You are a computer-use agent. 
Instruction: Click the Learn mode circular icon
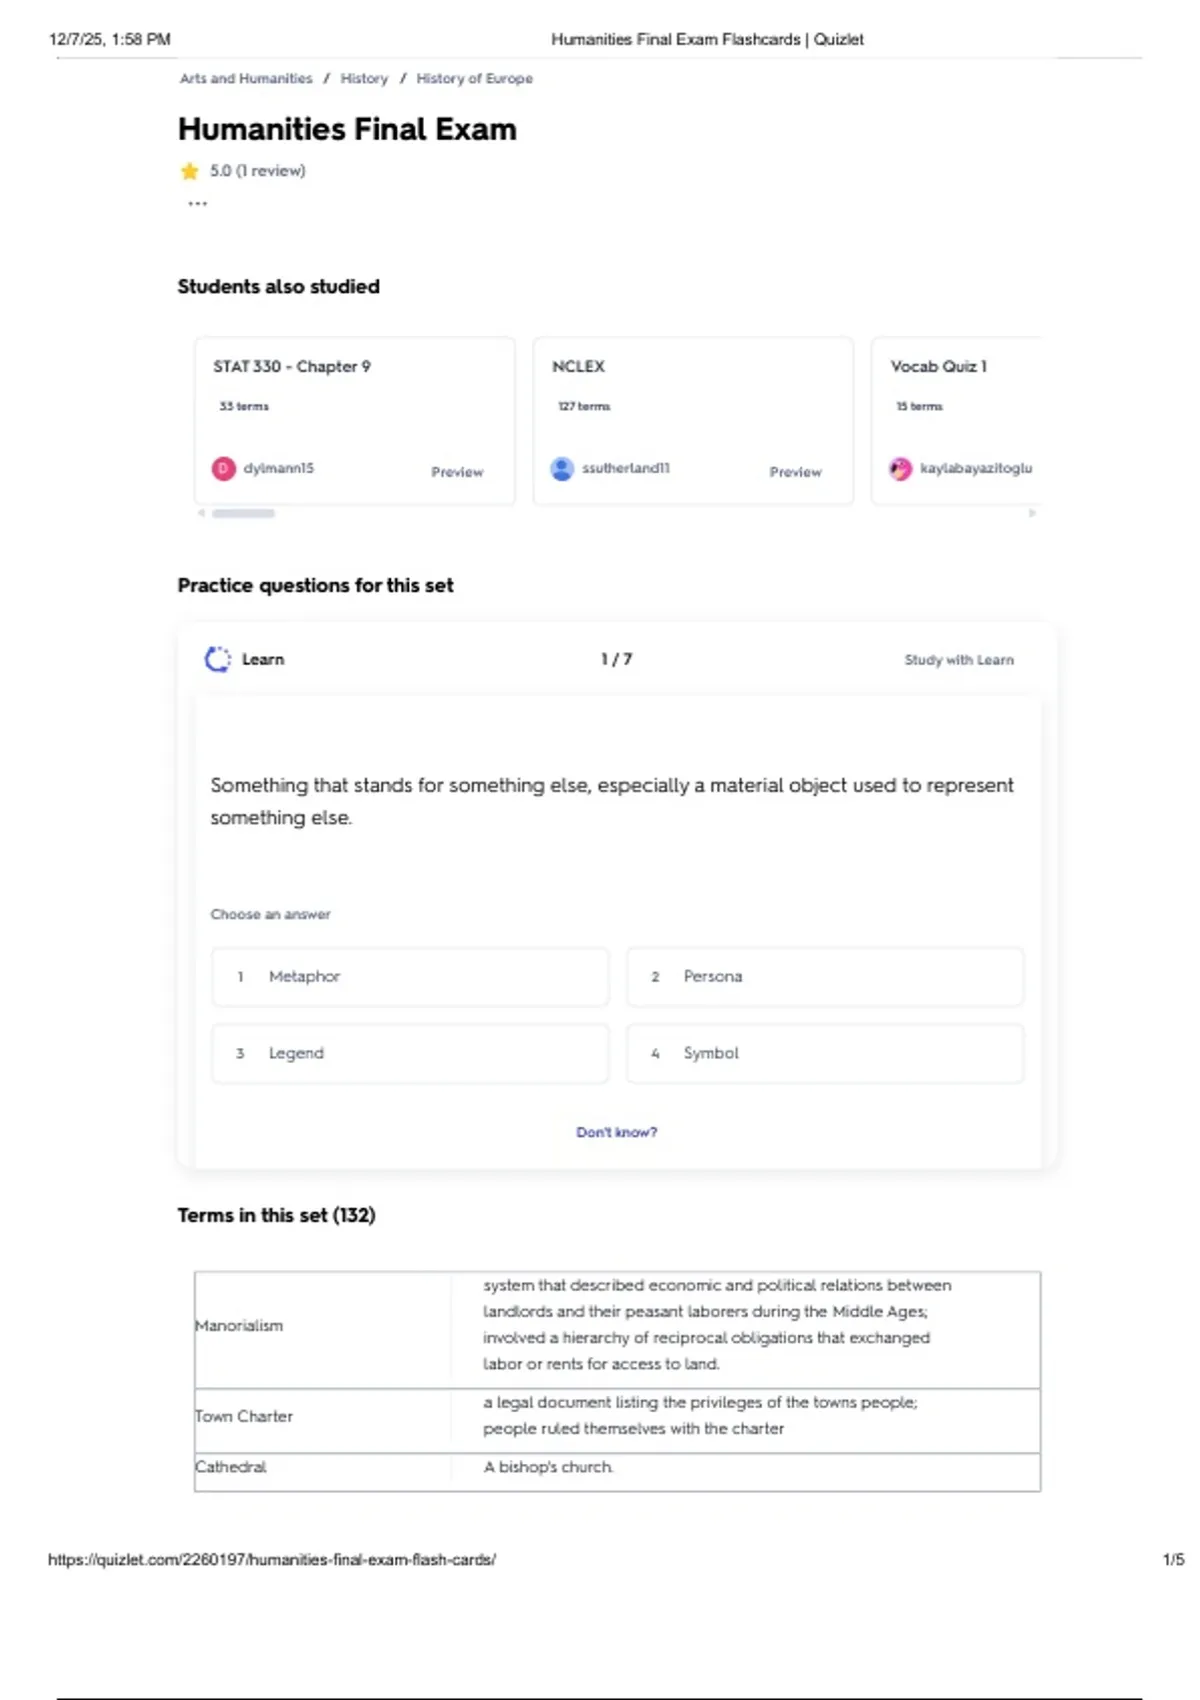(x=217, y=659)
